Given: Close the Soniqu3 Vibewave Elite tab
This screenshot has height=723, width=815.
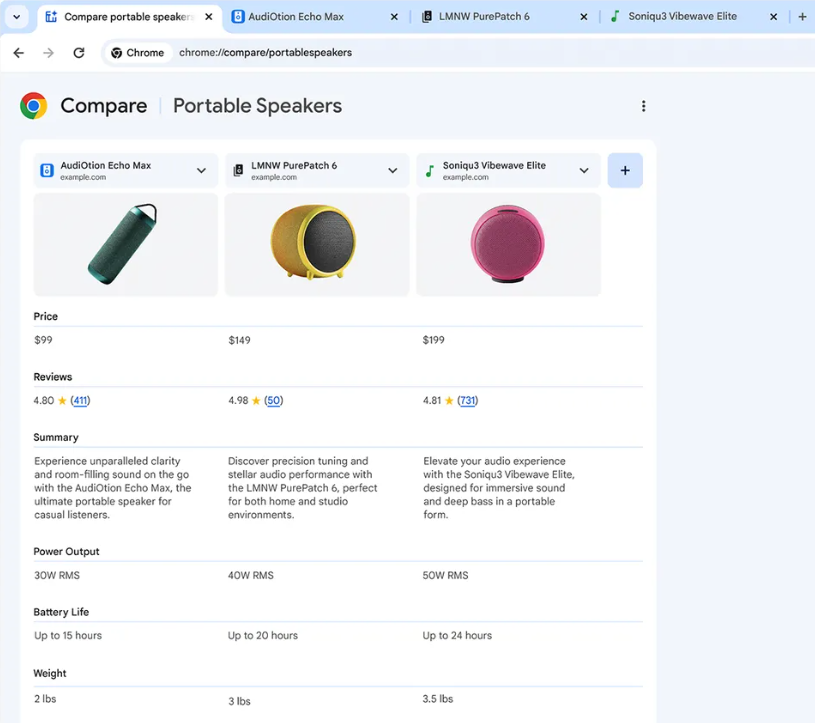Looking at the screenshot, I should [773, 17].
